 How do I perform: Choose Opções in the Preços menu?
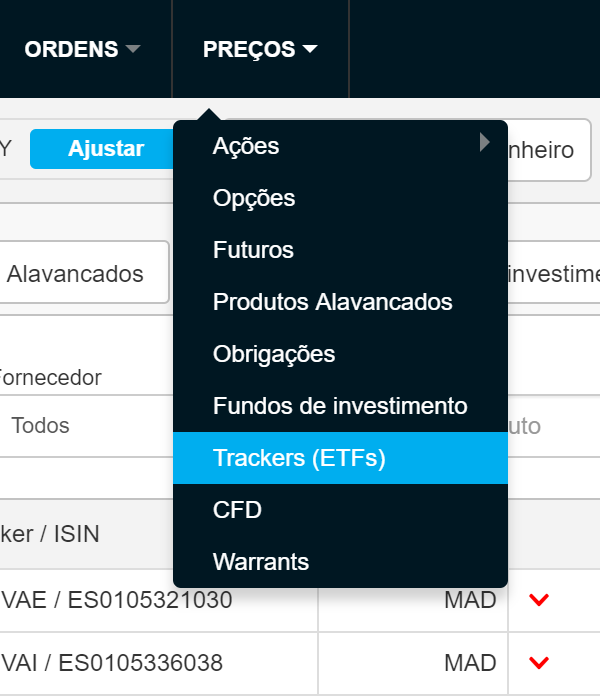point(254,198)
